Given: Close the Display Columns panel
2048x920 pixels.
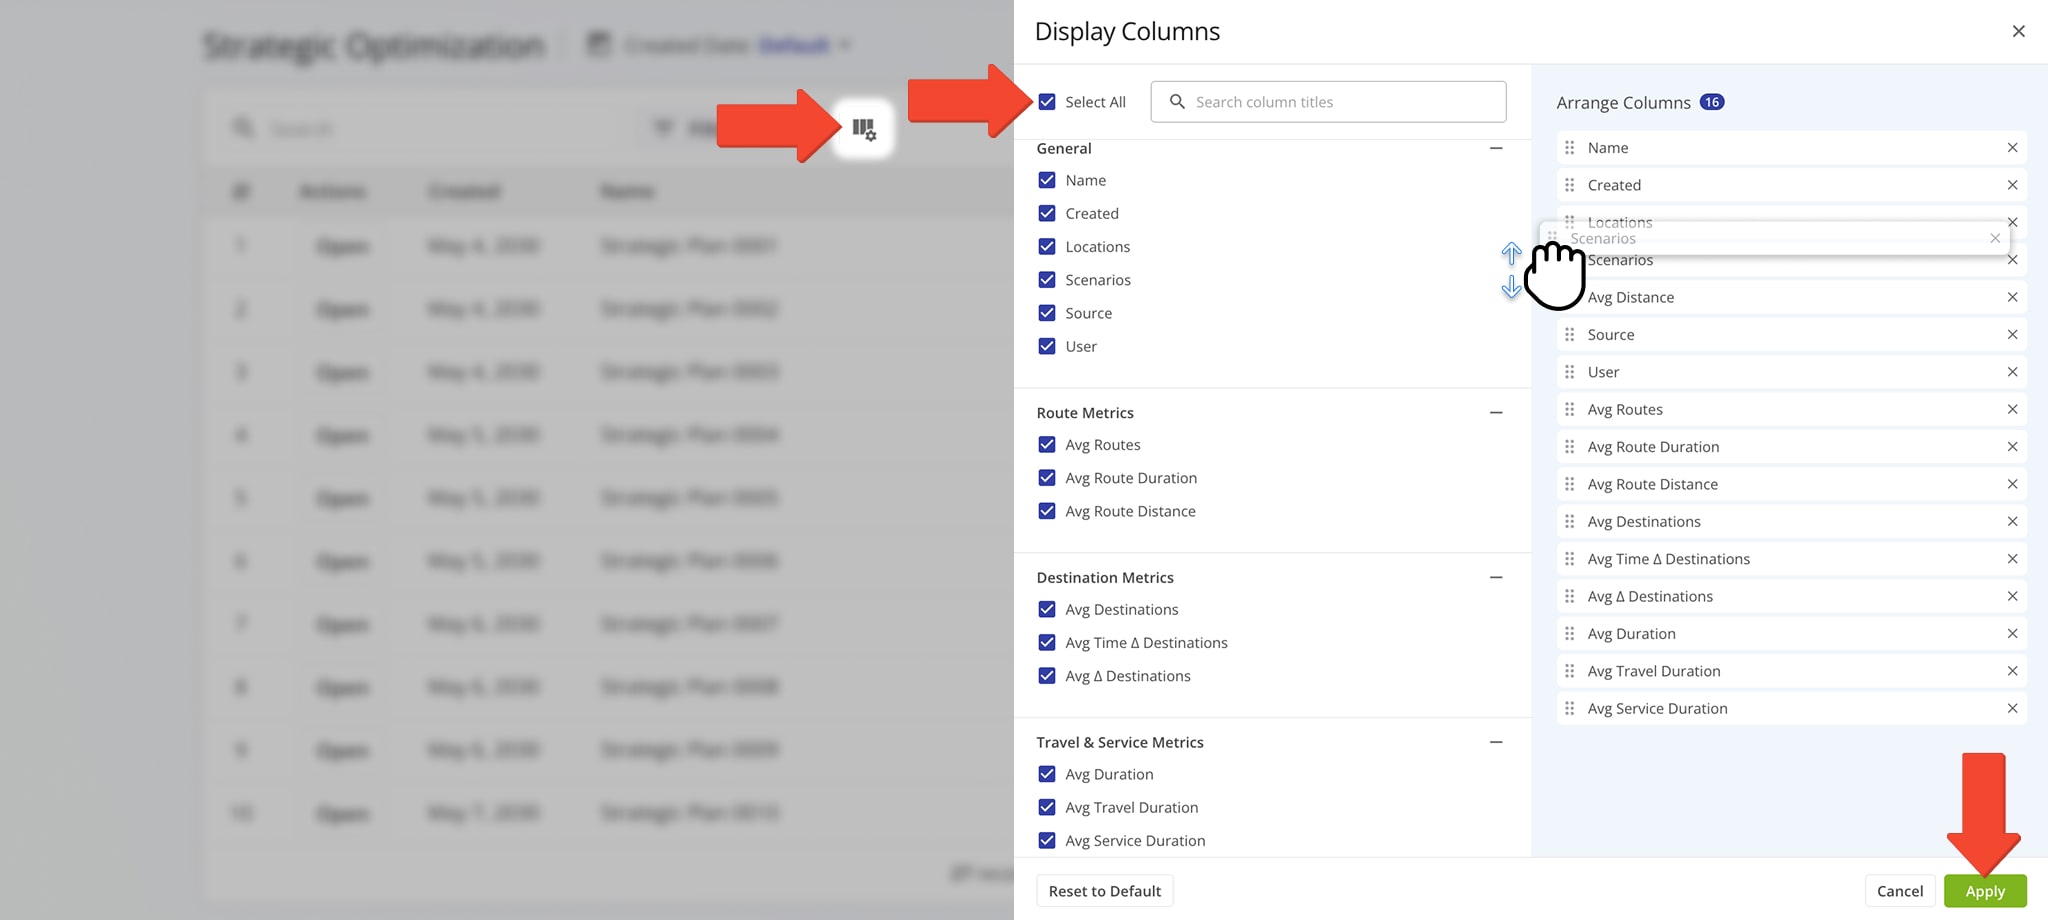Looking at the screenshot, I should pos(2018,31).
